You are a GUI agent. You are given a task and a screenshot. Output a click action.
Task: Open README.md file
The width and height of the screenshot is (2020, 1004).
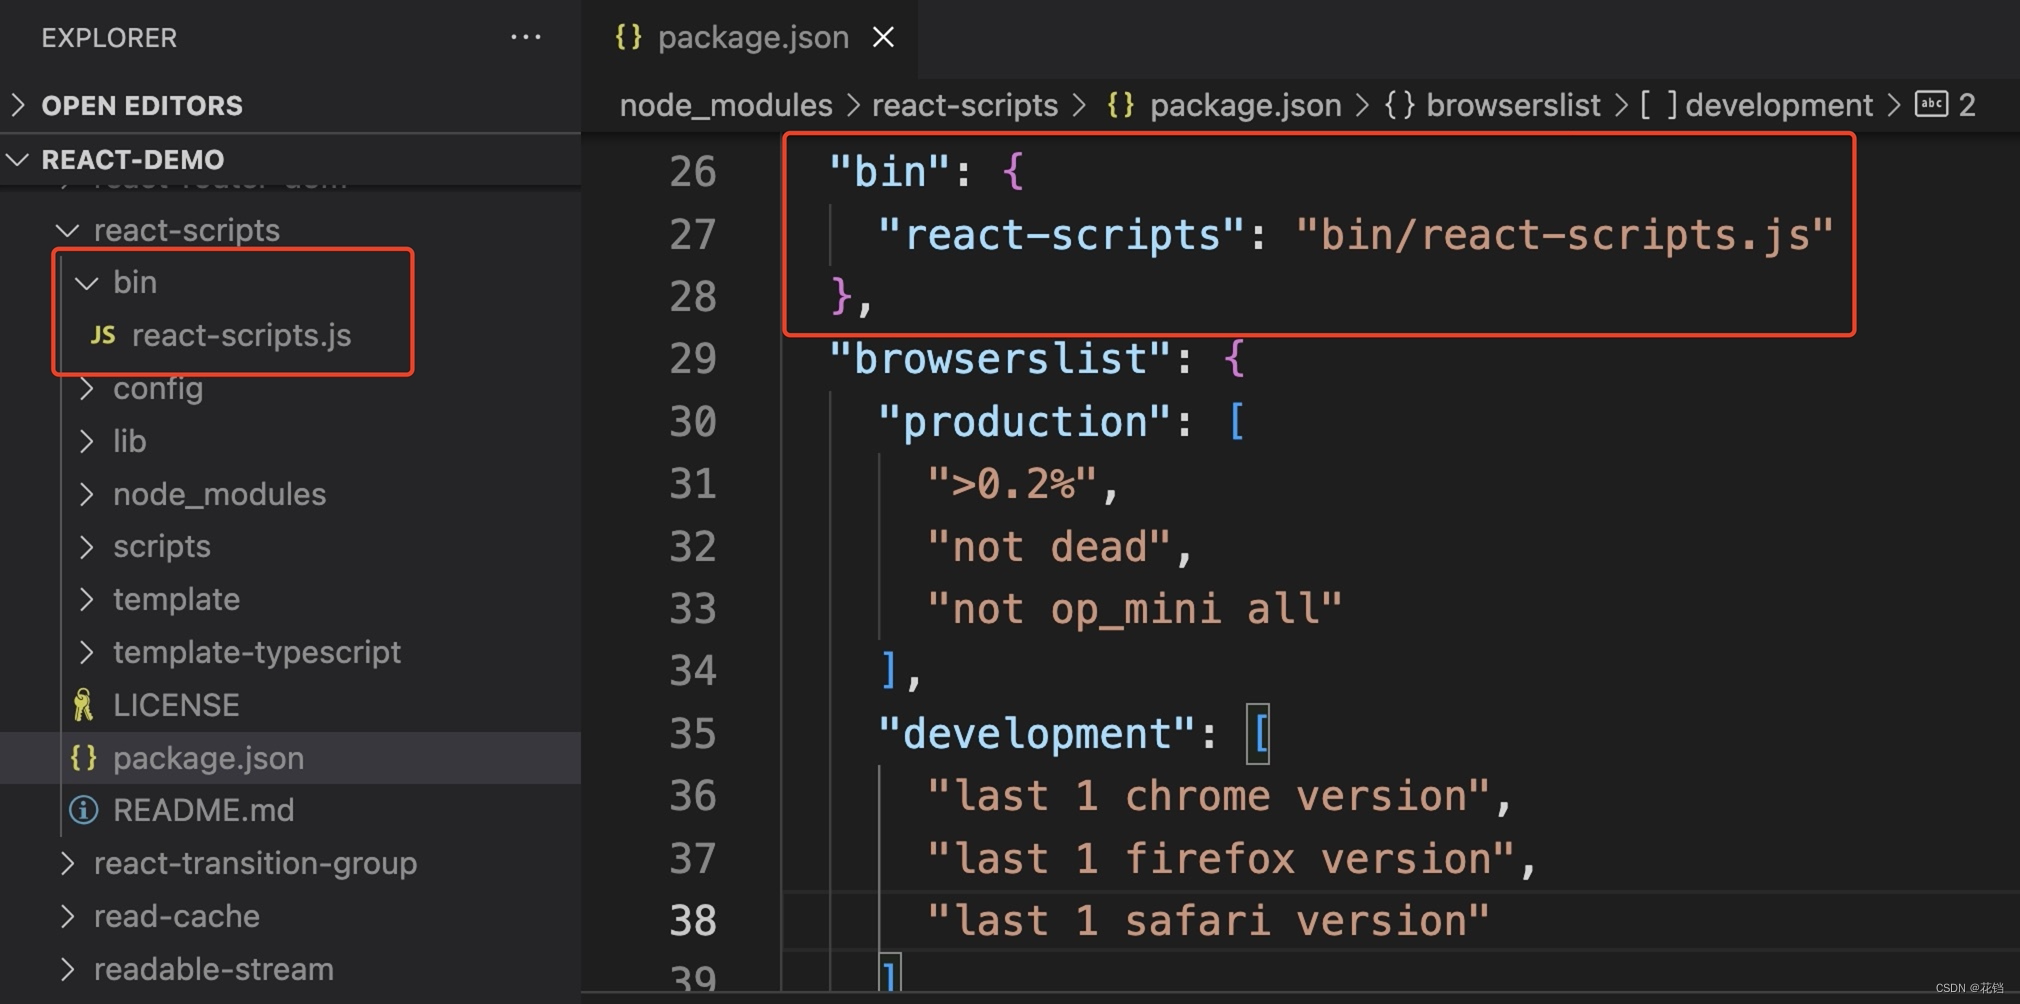(x=290, y=810)
